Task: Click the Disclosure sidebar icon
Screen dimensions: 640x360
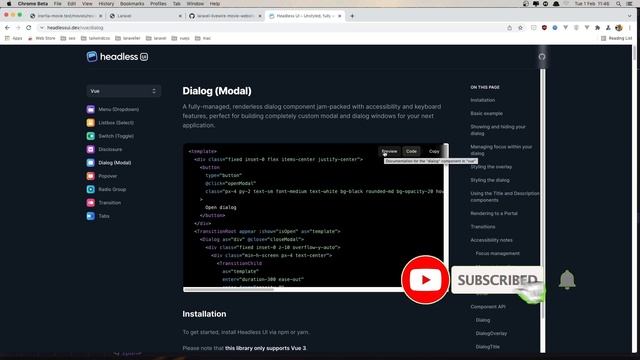Action: pos(91,149)
